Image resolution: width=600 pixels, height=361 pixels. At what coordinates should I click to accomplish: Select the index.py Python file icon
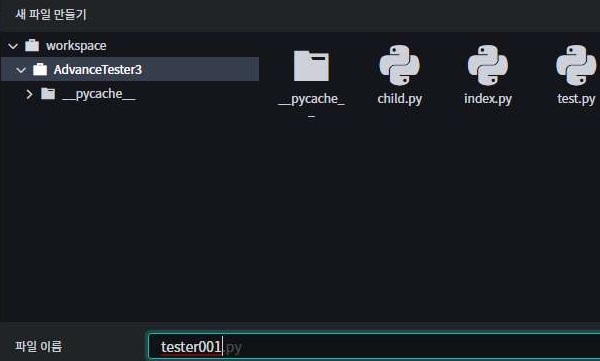coord(488,65)
